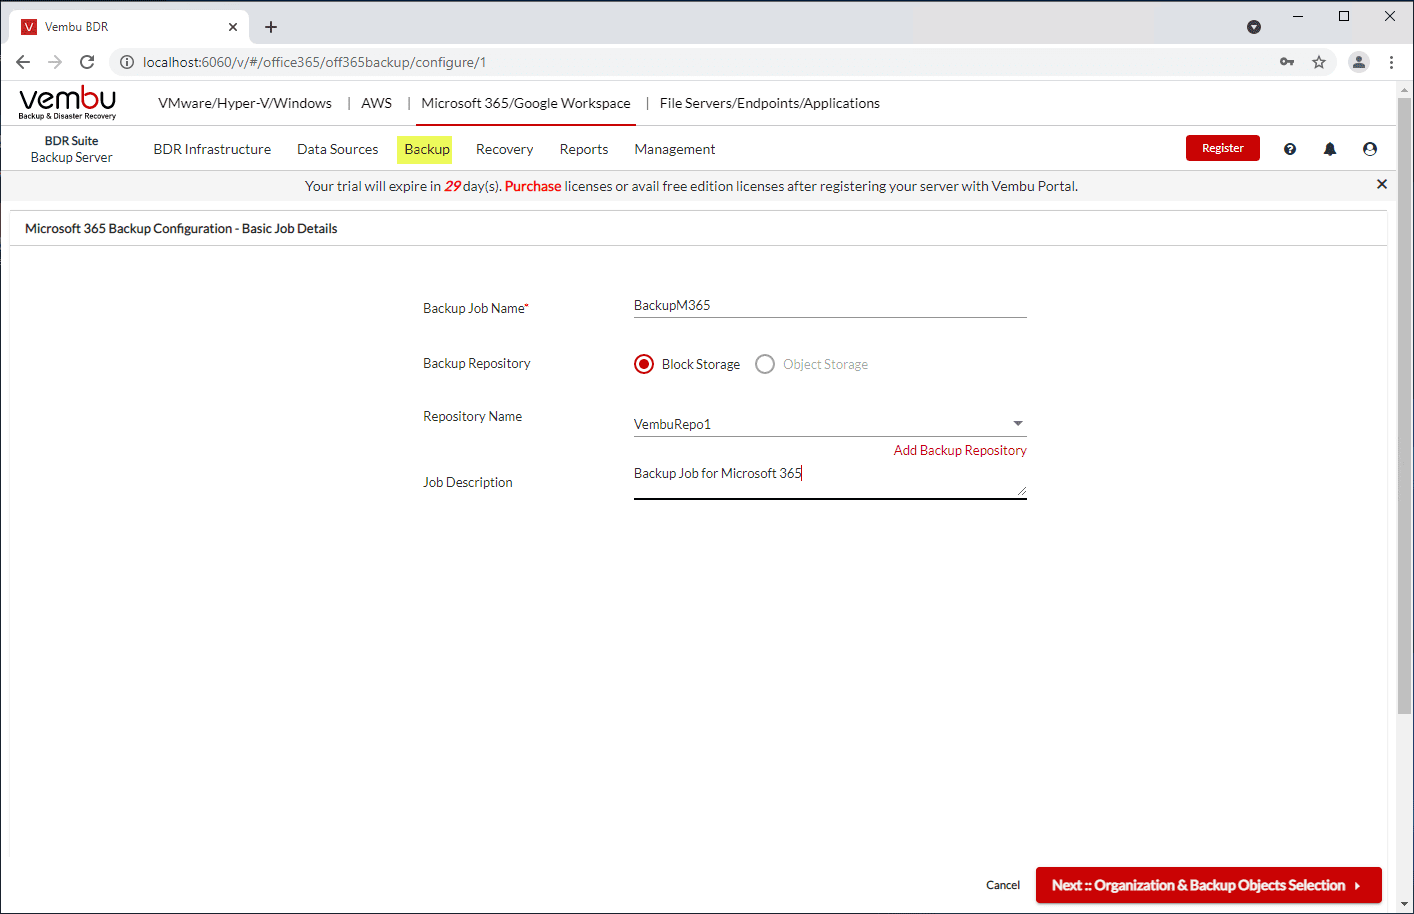This screenshot has width=1414, height=914.
Task: Click Next: Organization & Backup Objects Selection
Action: pos(1208,885)
